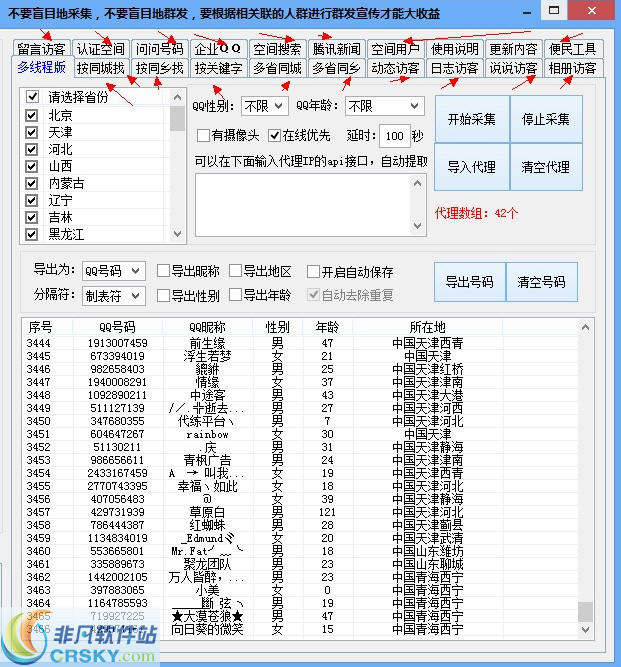Screen dimensions: 621x667
Task: Open the 导出为 QQ号码 dropdown
Action: pos(114,271)
